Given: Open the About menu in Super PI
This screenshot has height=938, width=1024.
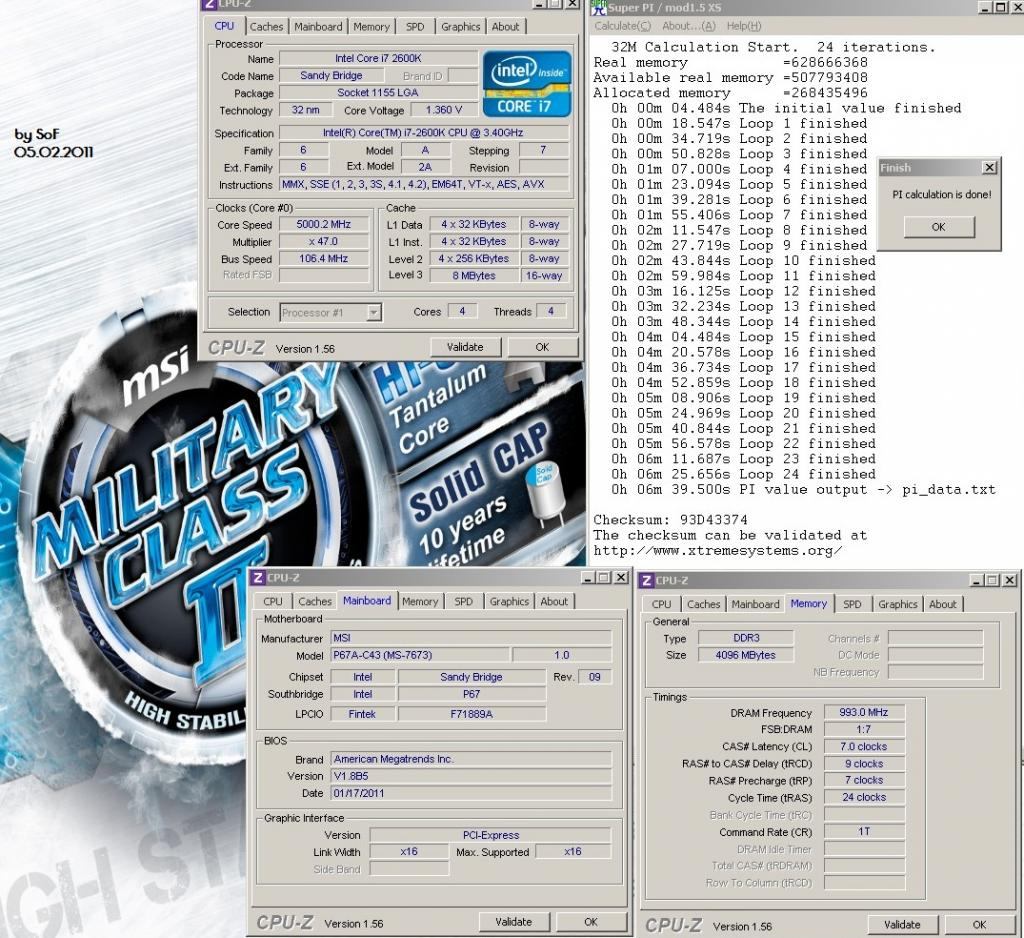Looking at the screenshot, I should (689, 26).
